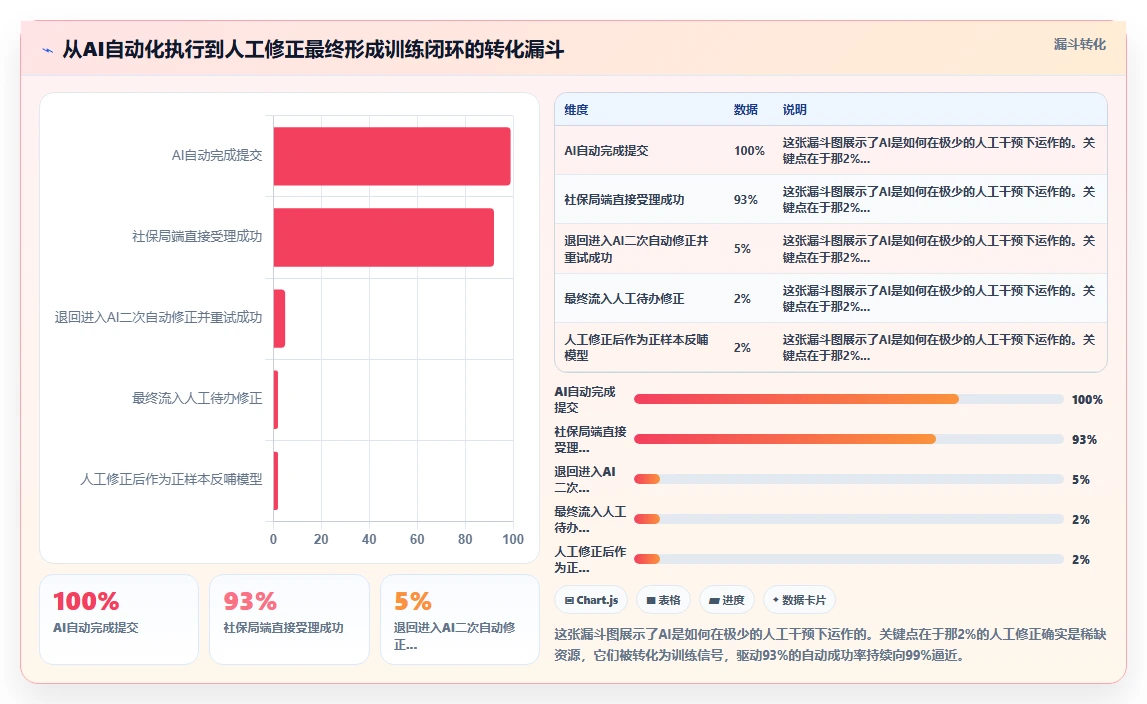Click the 最终流入人工待办修正 chart bar
The height and width of the screenshot is (704, 1147).
coord(276,400)
